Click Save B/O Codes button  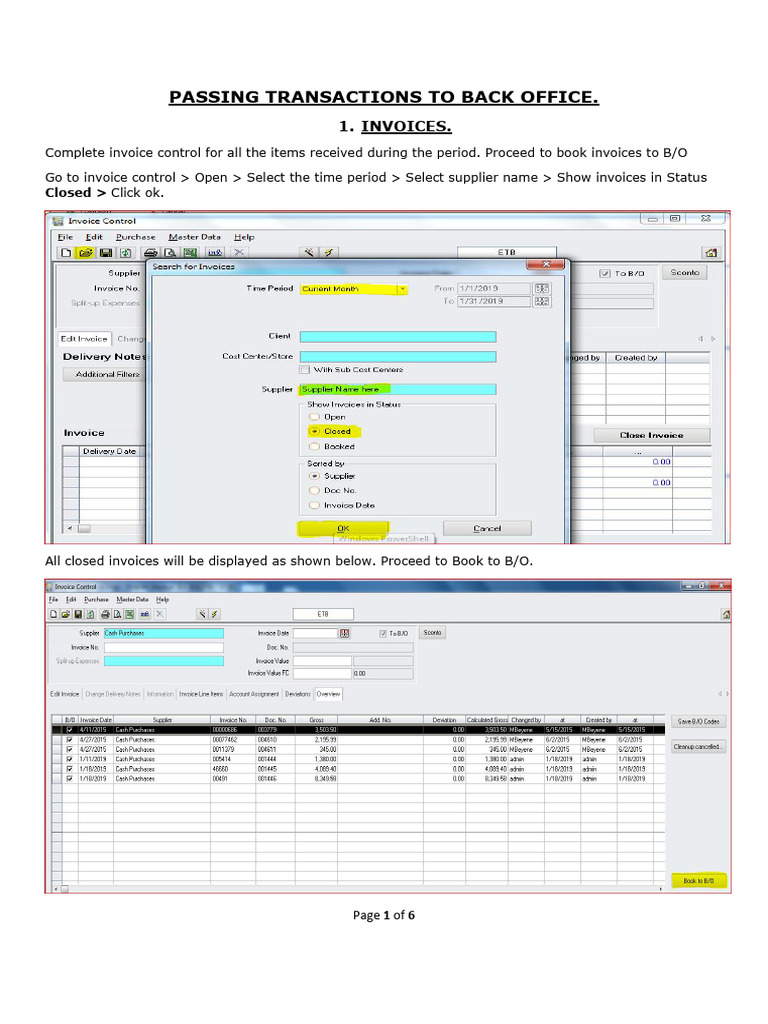pyautogui.click(x=698, y=722)
